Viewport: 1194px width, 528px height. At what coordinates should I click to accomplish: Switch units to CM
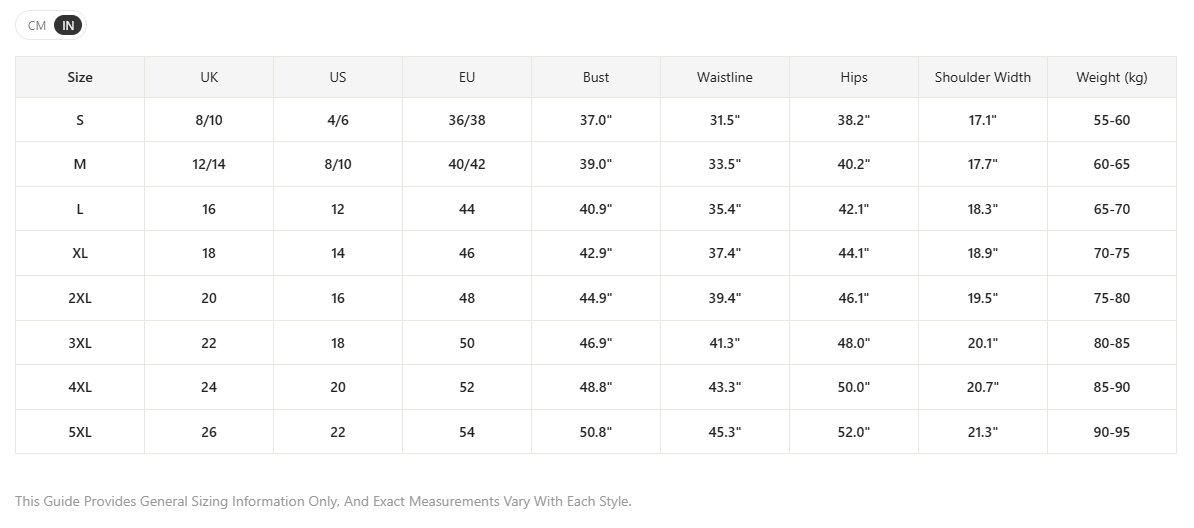click(37, 25)
